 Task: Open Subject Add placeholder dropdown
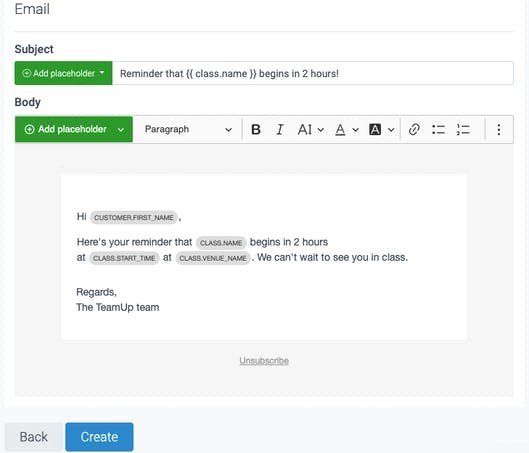point(63,73)
